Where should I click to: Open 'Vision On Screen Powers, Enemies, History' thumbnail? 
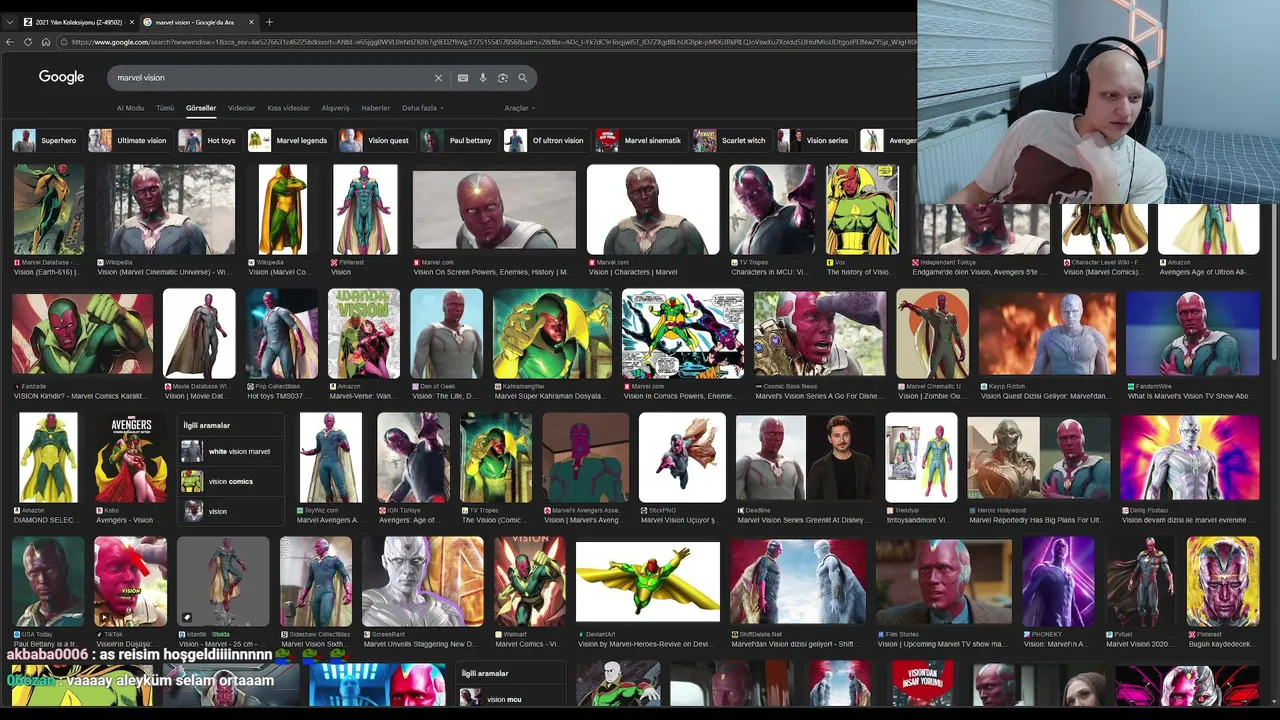click(x=494, y=210)
